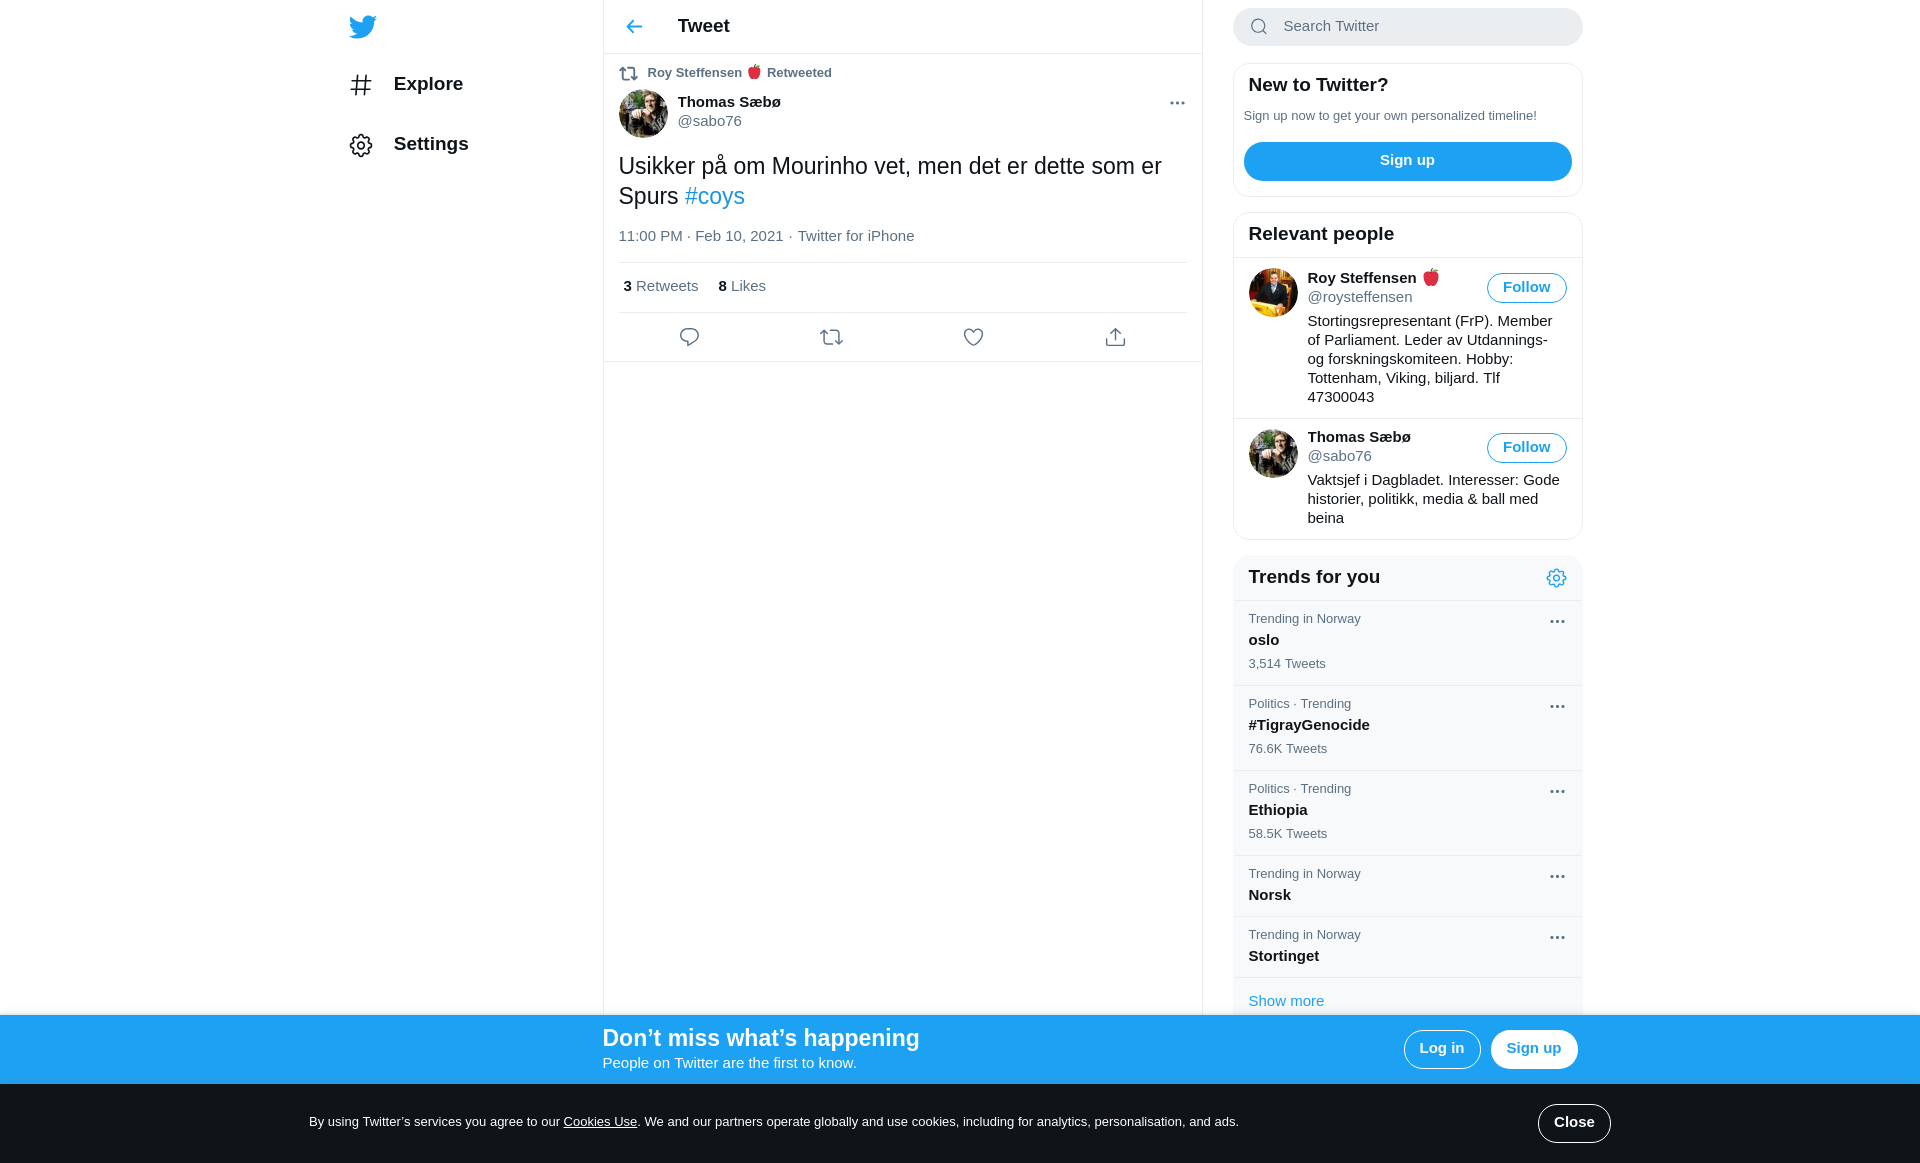This screenshot has width=1920, height=1163.
Task: Open Settings from the sidebar
Action: click(430, 145)
